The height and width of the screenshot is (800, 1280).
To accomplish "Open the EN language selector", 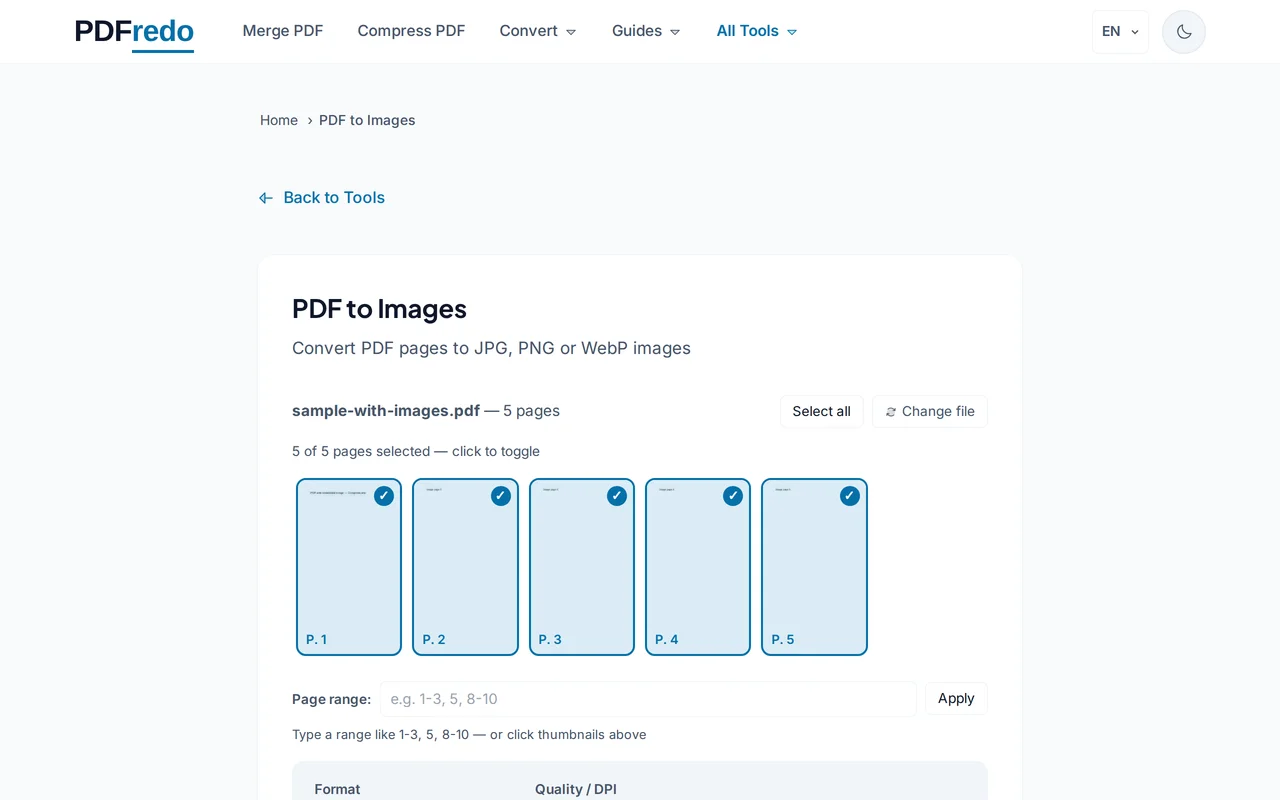I will [x=1120, y=31].
